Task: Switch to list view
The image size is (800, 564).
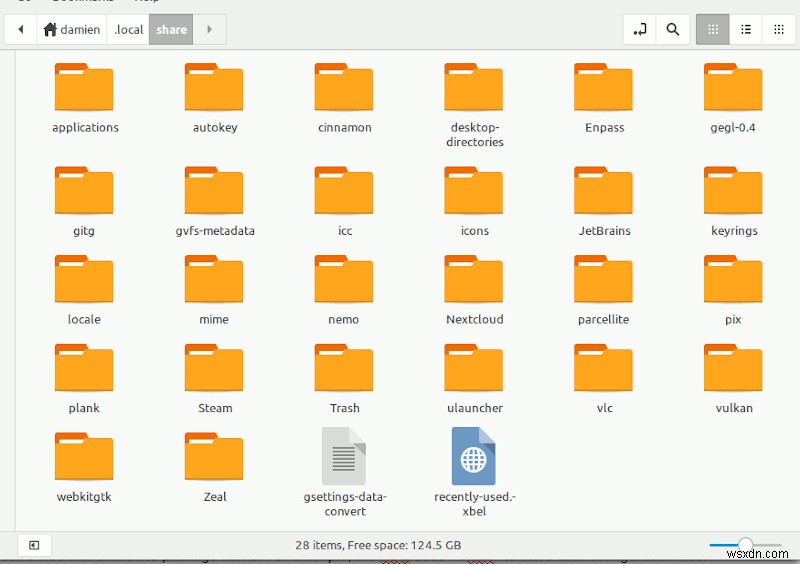Action: tap(746, 30)
